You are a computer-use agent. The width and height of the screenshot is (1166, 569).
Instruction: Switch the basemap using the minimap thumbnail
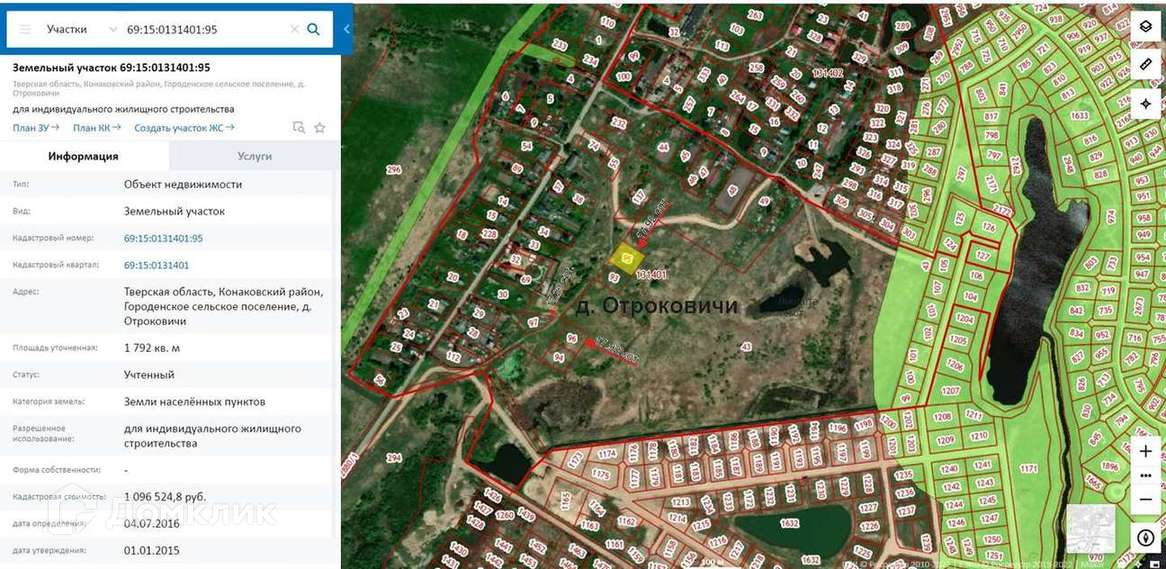[x=1091, y=529]
